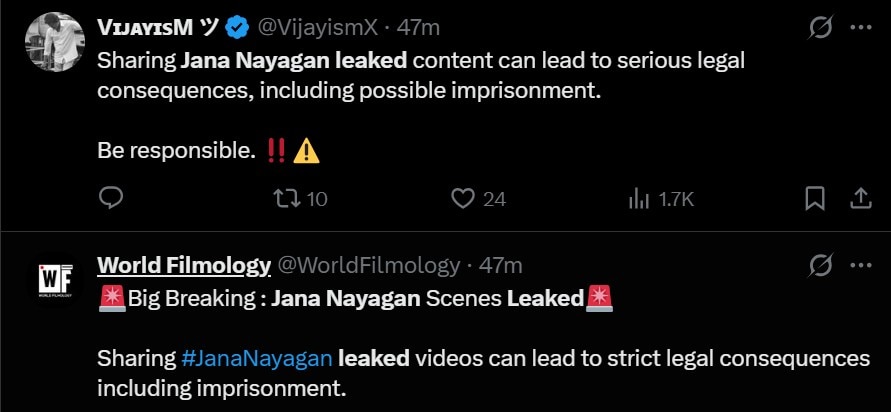This screenshot has height=412, width=891.
Task: Open World Filmology profile picture
Action: [54, 281]
